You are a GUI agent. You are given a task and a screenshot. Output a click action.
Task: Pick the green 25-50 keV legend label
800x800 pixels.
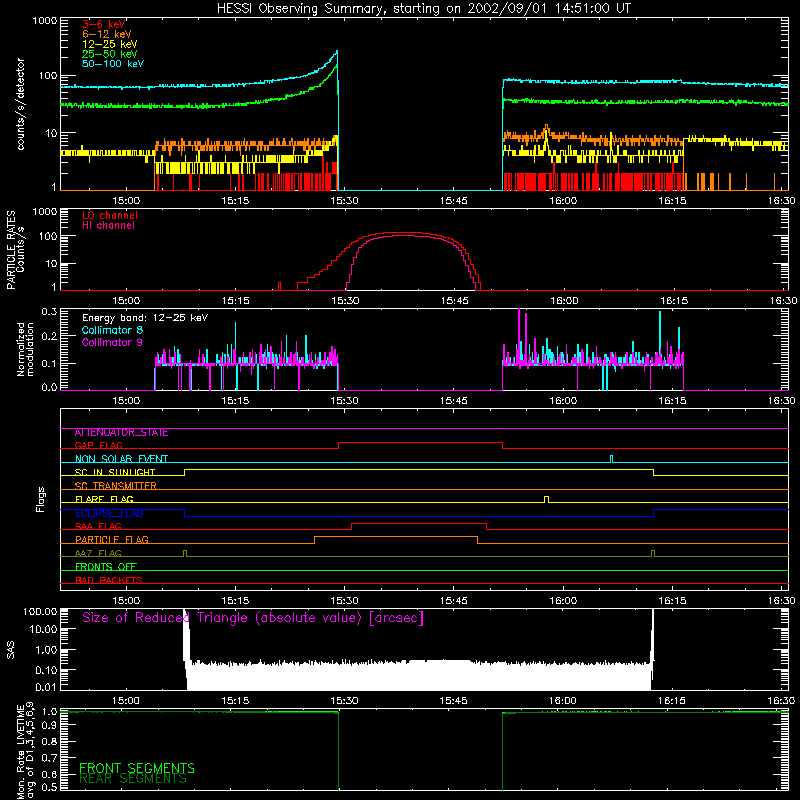(x=109, y=54)
